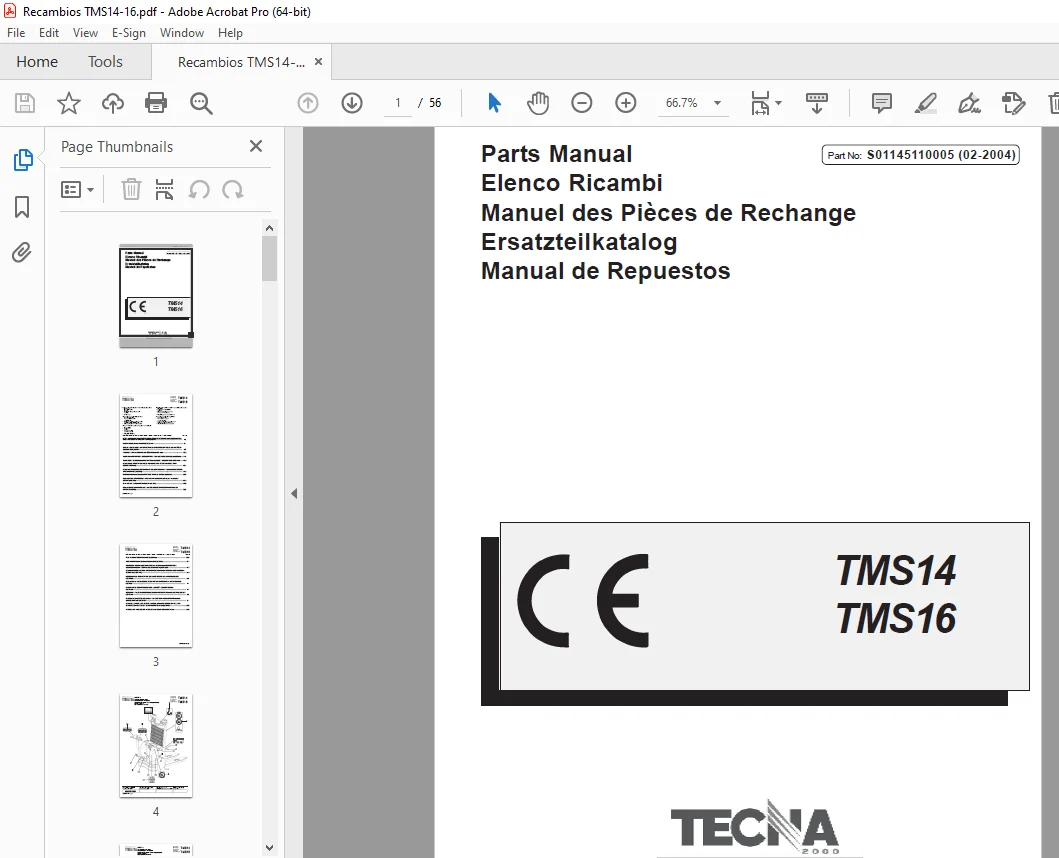Click the page number input field

tap(398, 103)
